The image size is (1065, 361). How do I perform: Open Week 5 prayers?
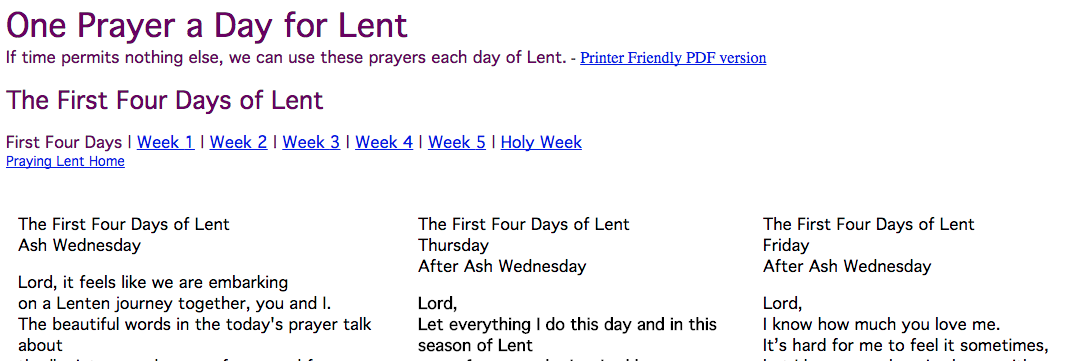coord(457,142)
